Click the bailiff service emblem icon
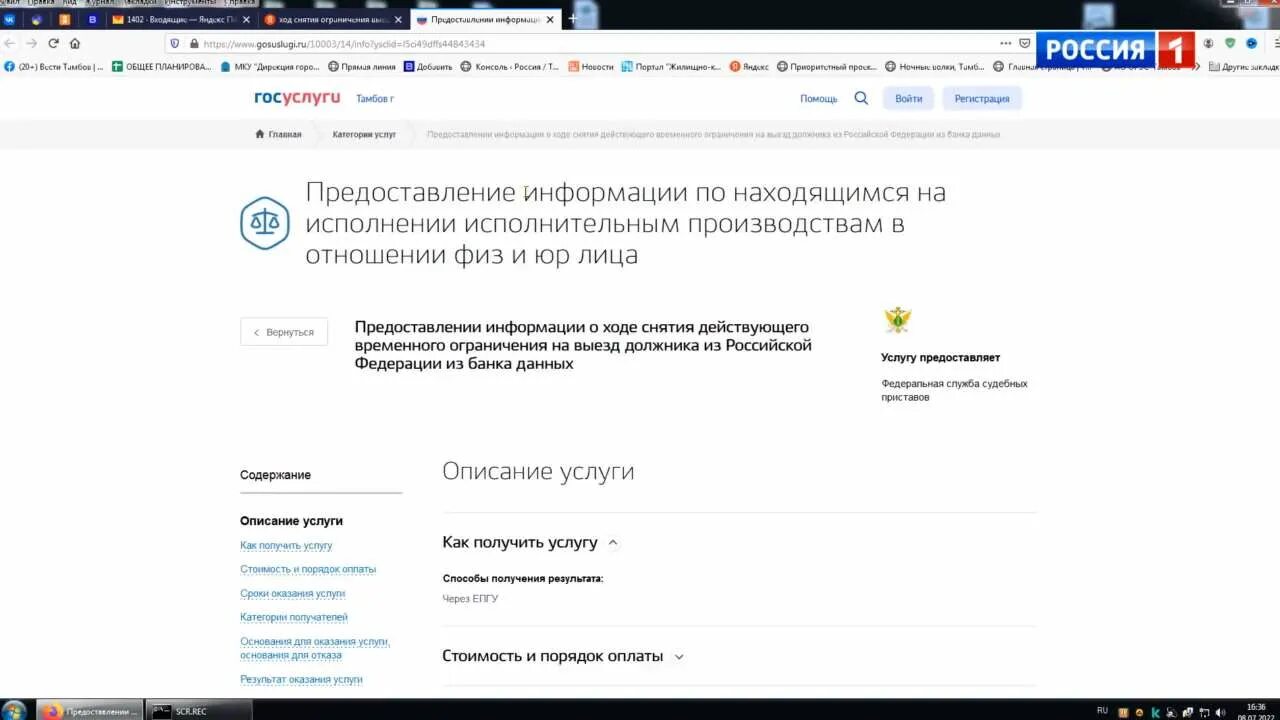Image resolution: width=1280 pixels, height=720 pixels. pyautogui.click(x=898, y=320)
